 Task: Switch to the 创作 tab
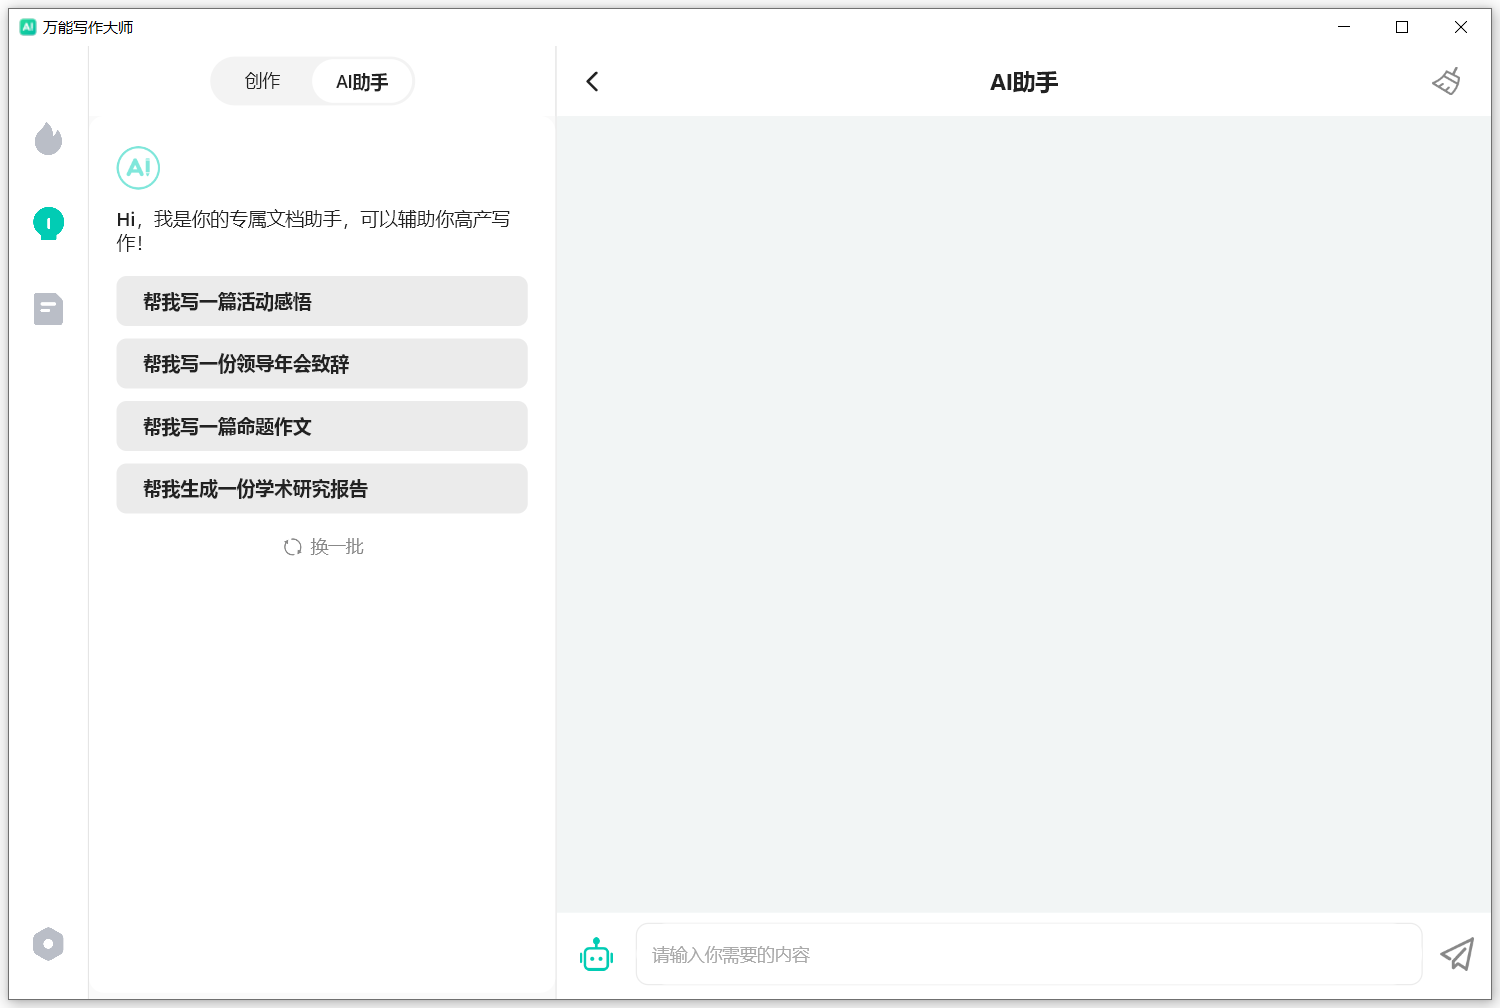point(262,81)
